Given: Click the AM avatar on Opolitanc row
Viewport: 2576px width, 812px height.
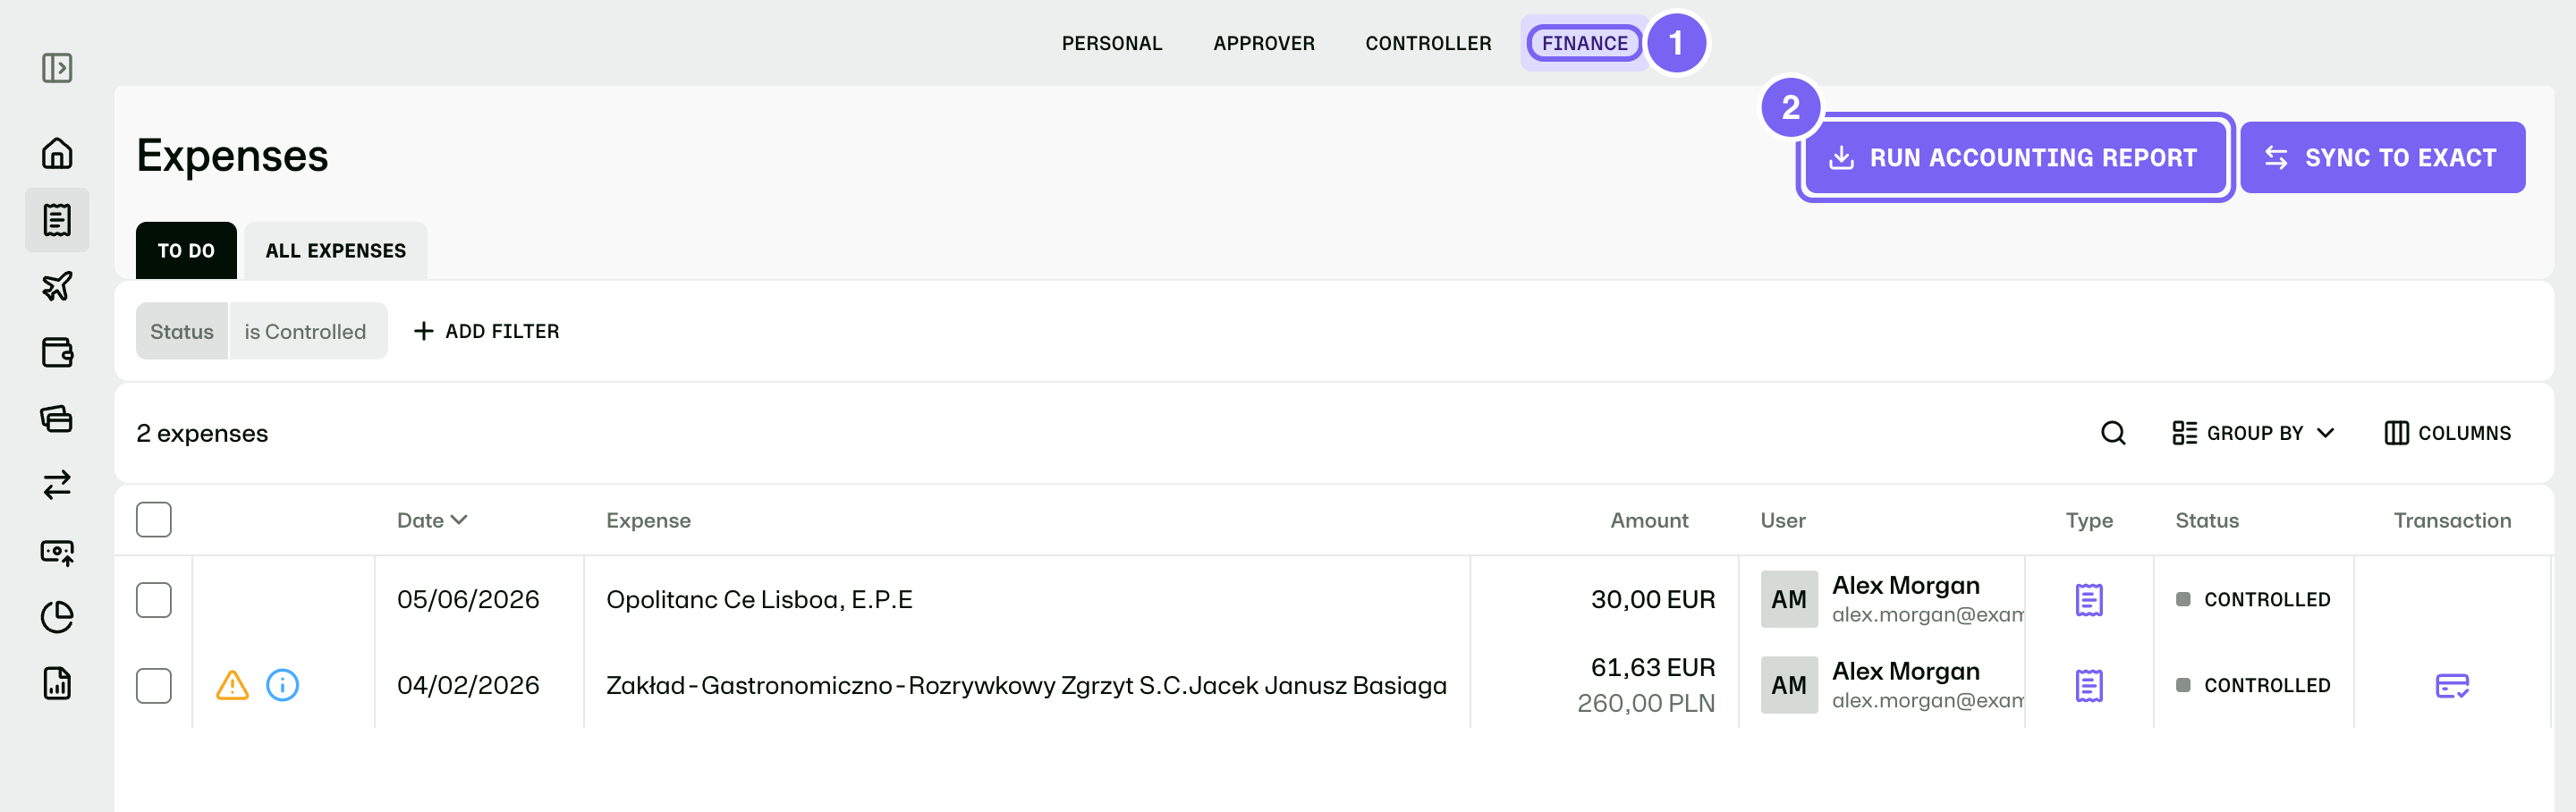Looking at the screenshot, I should pos(1789,600).
